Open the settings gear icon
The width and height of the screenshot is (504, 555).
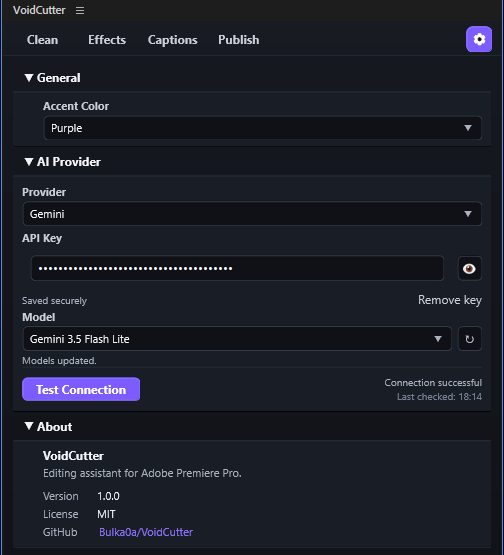pyautogui.click(x=479, y=39)
